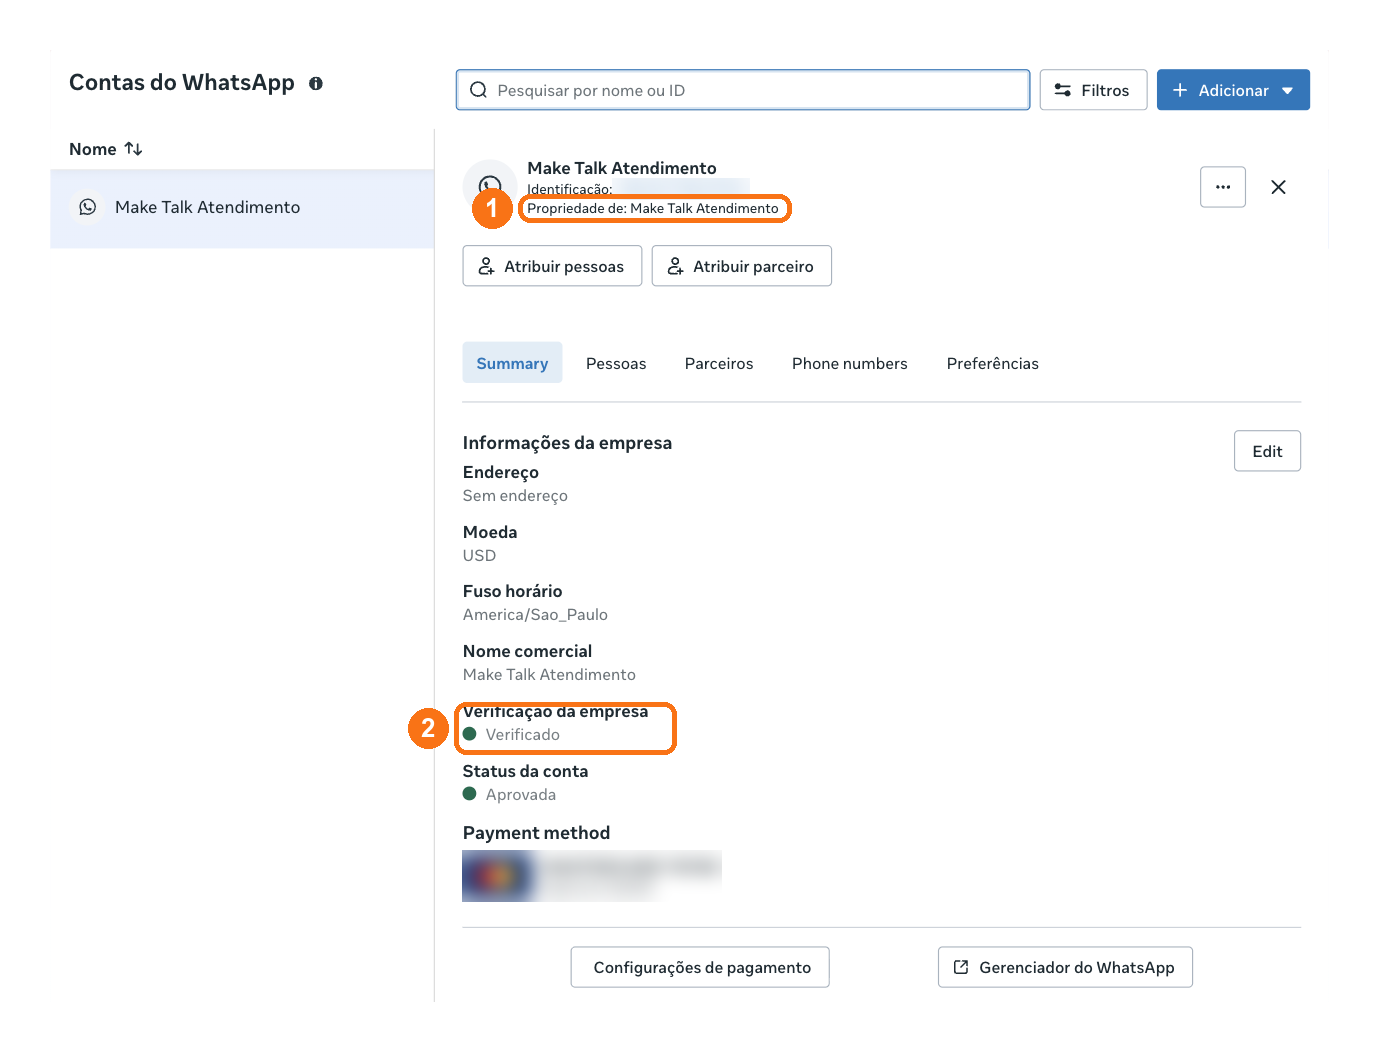Viewport: 1379px width, 1052px height.
Task: Click the person icon in Atribuir pessoas
Action: (x=486, y=266)
